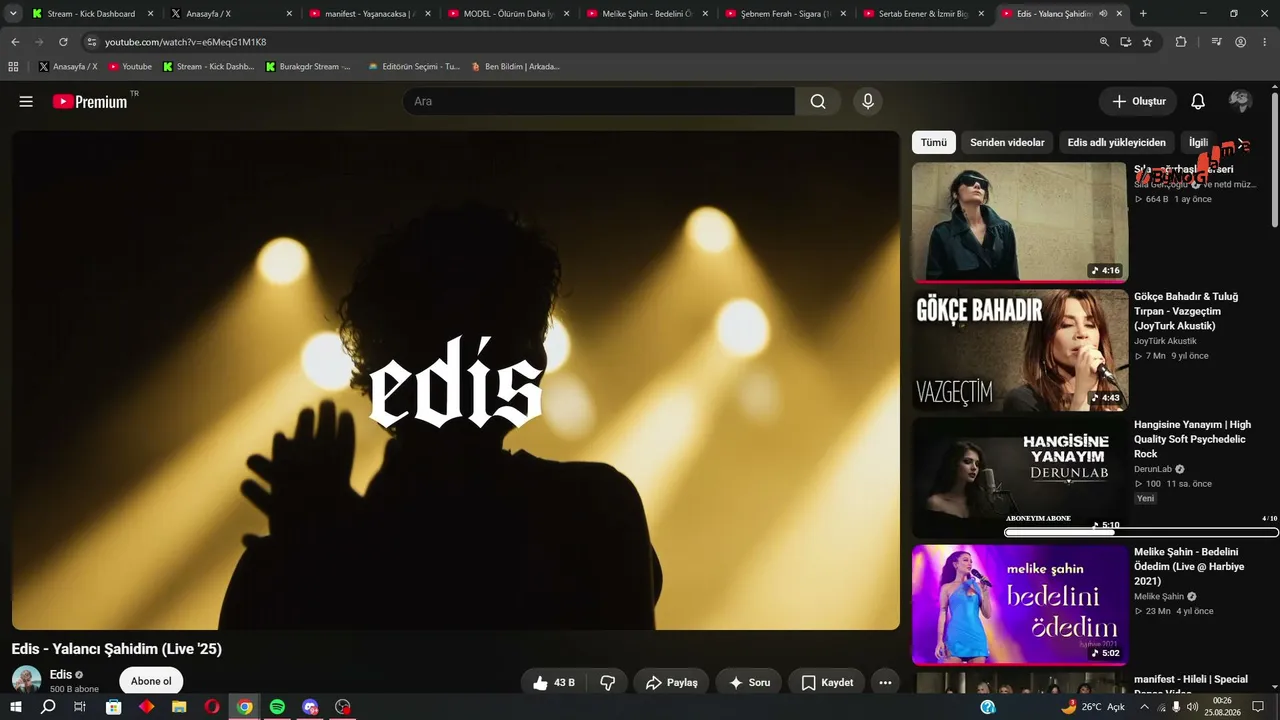
Task: Click the YouTube search field Ara
Action: click(x=598, y=101)
